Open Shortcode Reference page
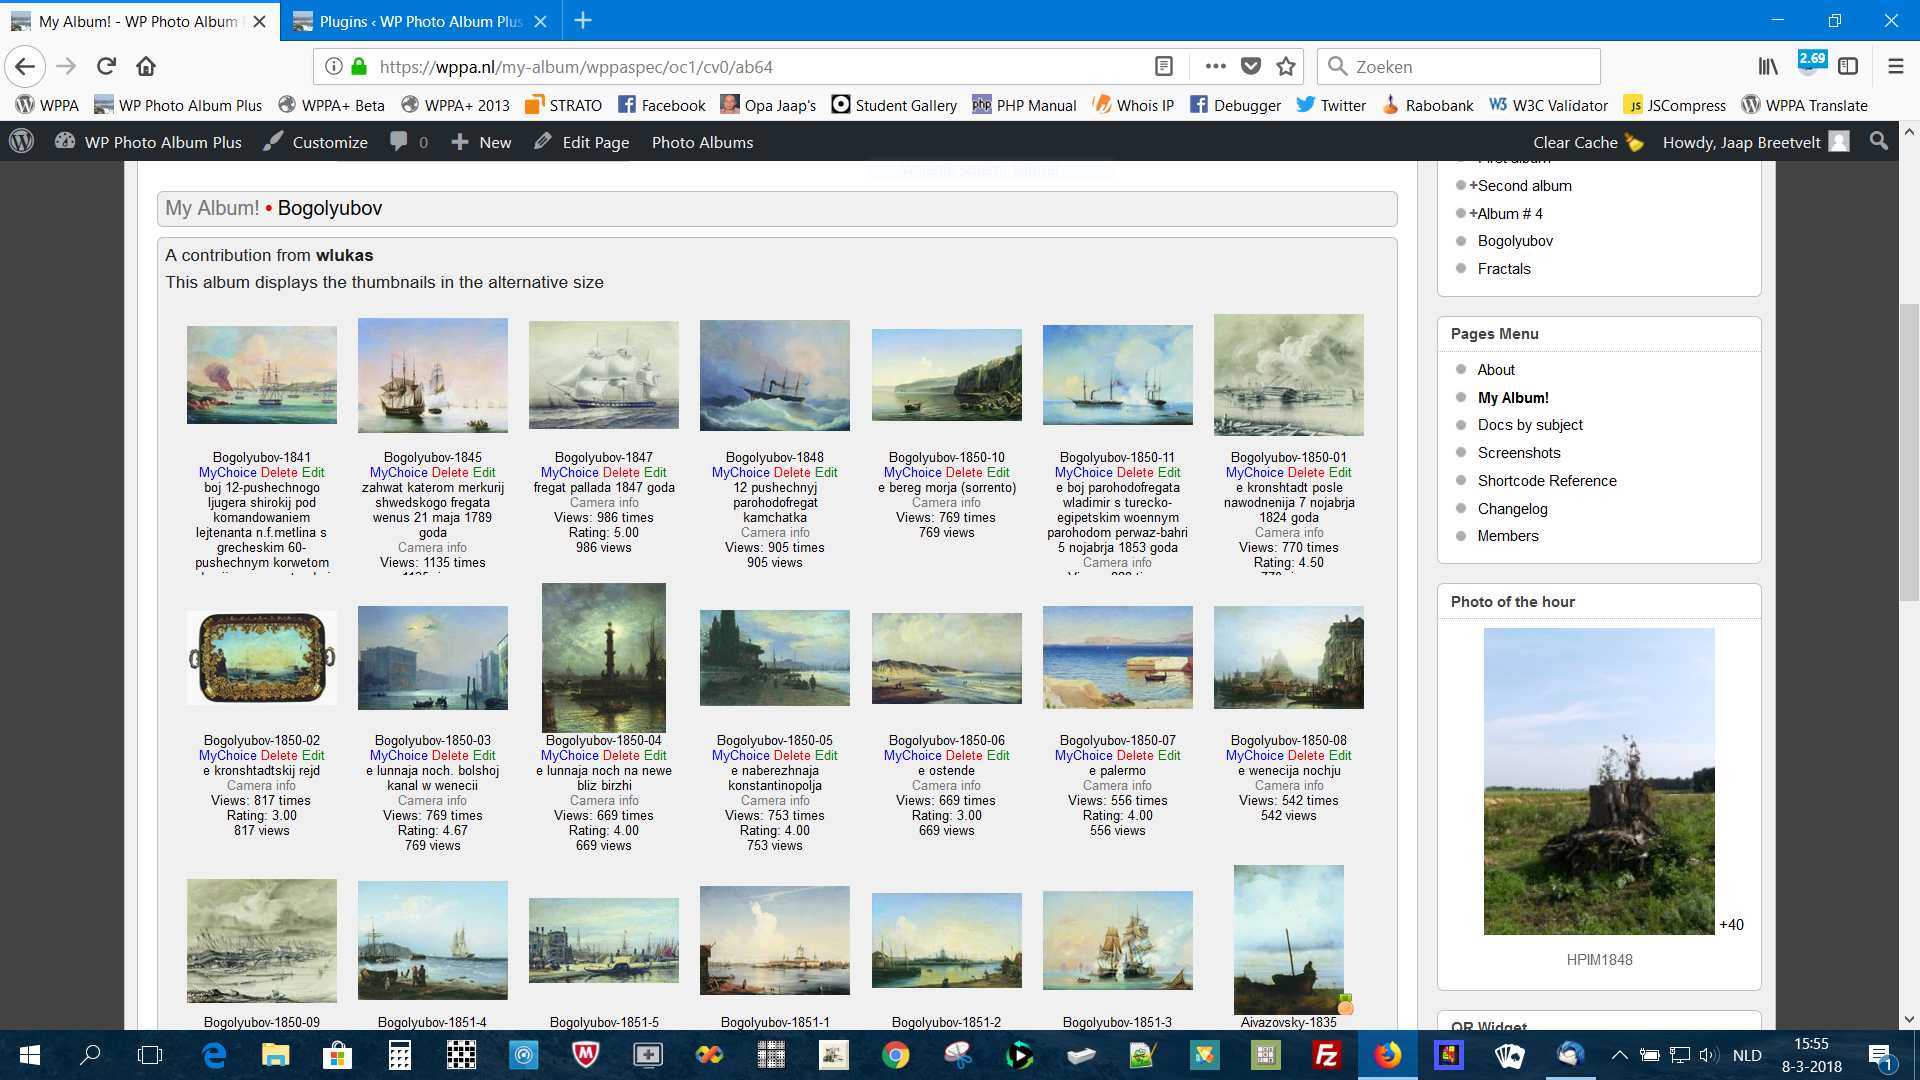This screenshot has height=1080, width=1920. tap(1547, 481)
